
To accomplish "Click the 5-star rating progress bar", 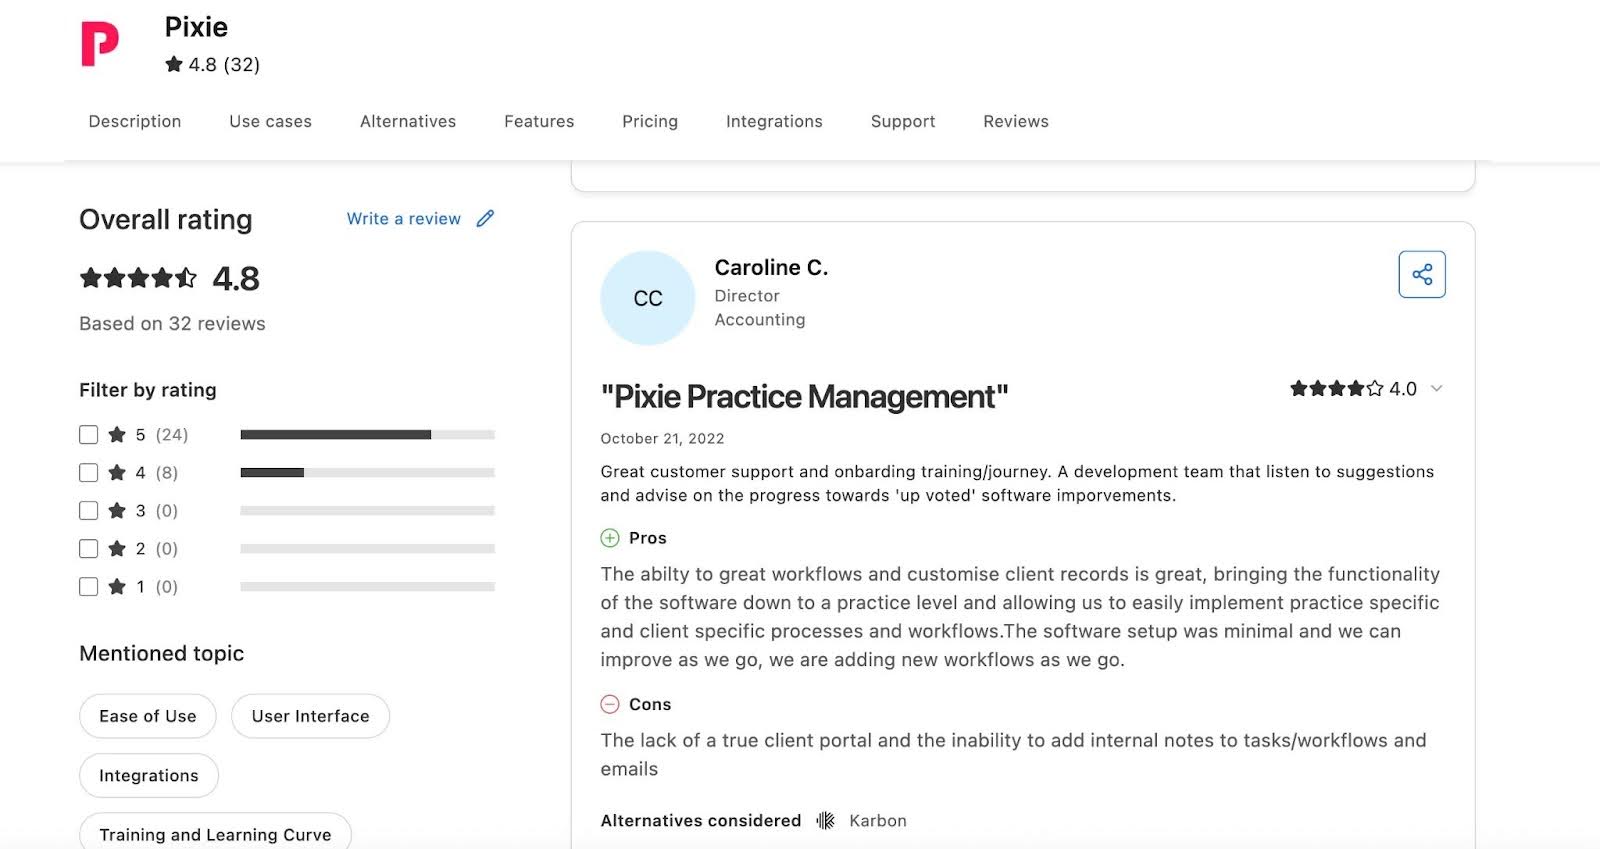I will [x=366, y=434].
